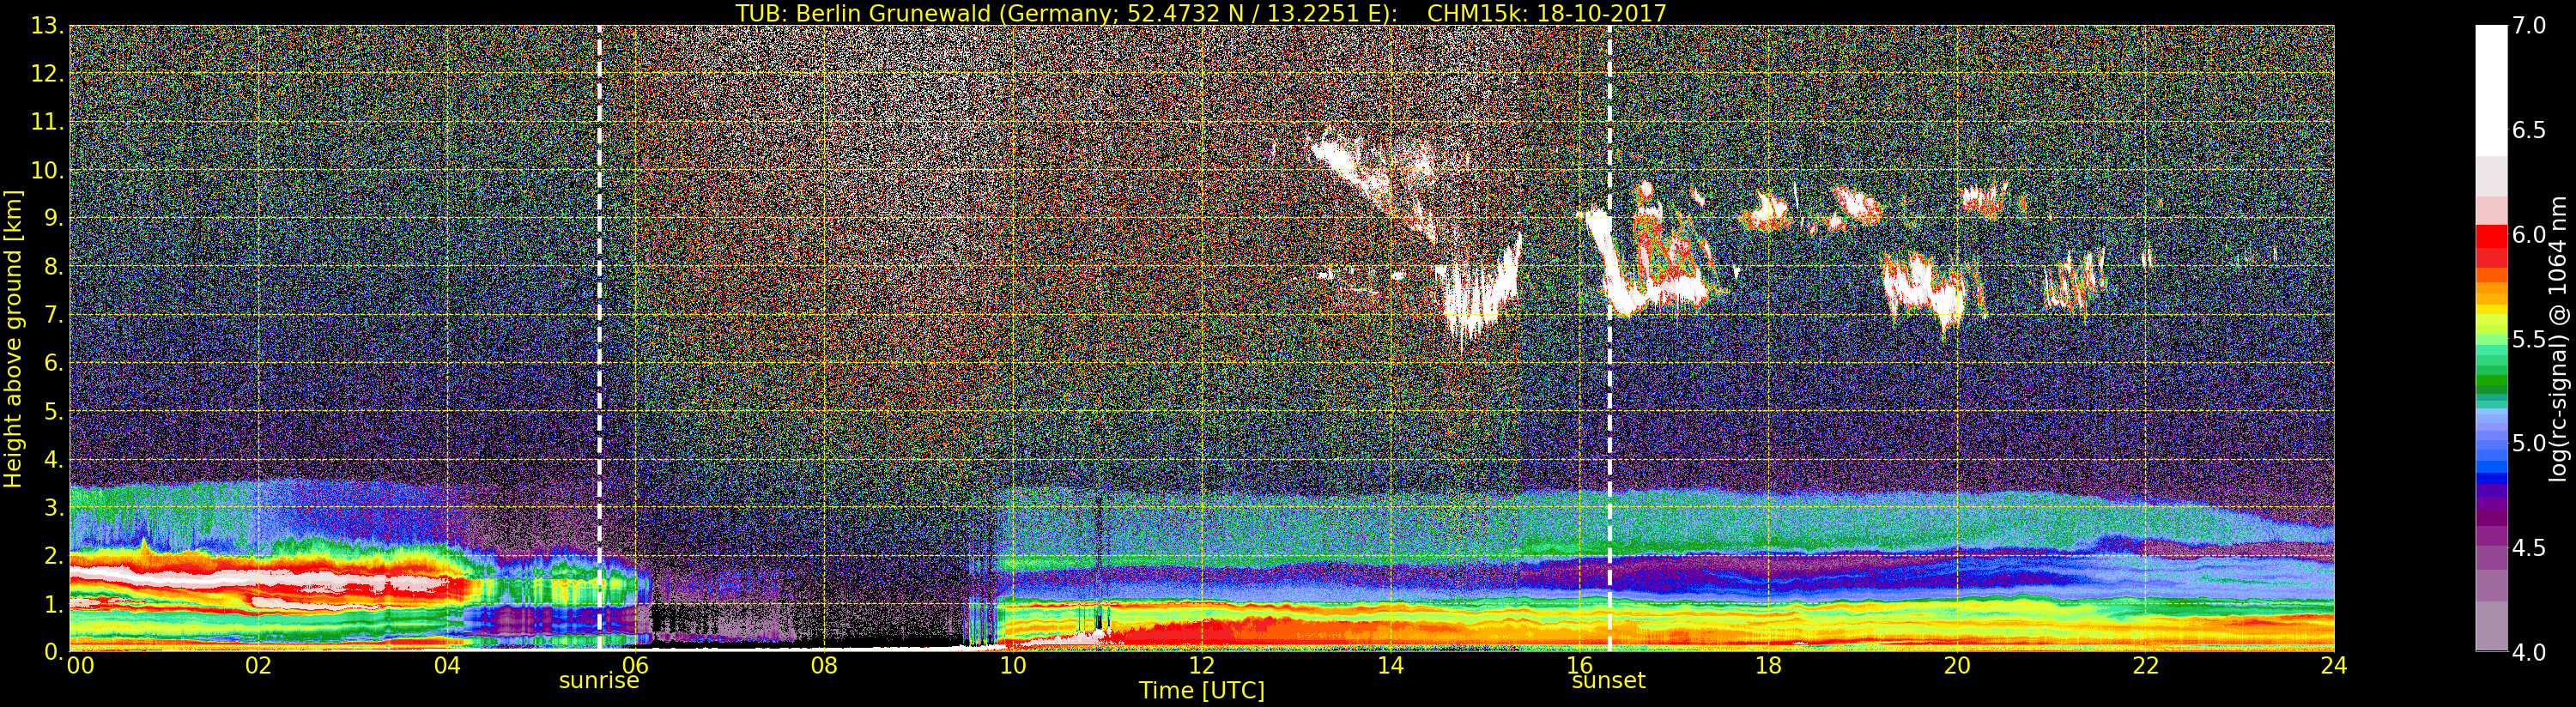2576x707 pixels.
Task: Click the 00 hour tick on the time axis
Action: [x=80, y=666]
